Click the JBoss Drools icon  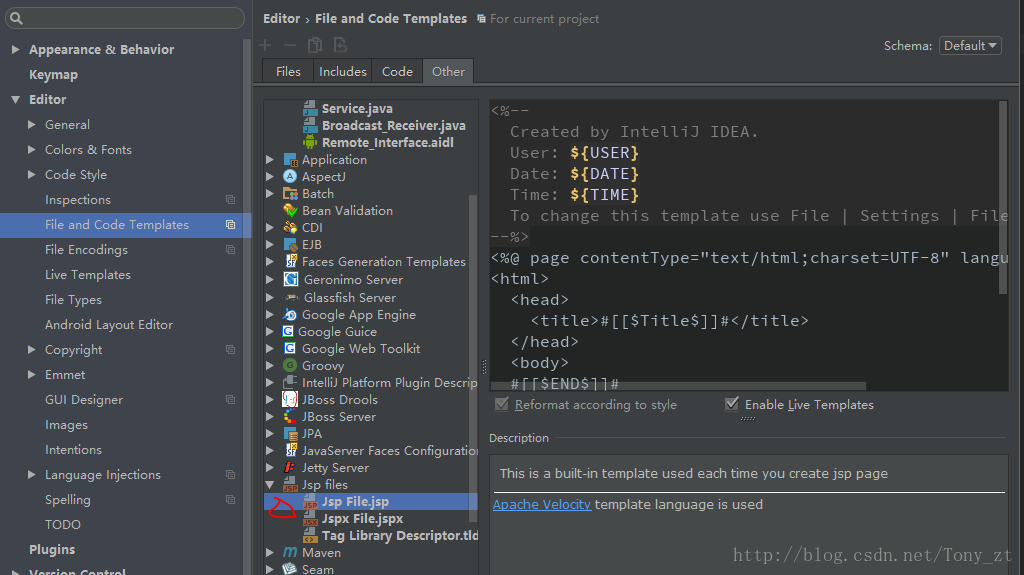coord(290,399)
